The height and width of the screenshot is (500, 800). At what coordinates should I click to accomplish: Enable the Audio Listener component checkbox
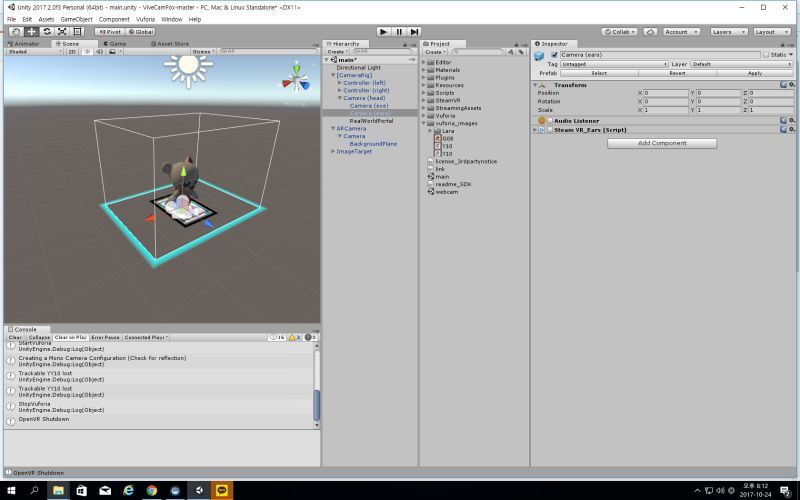[x=550, y=121]
